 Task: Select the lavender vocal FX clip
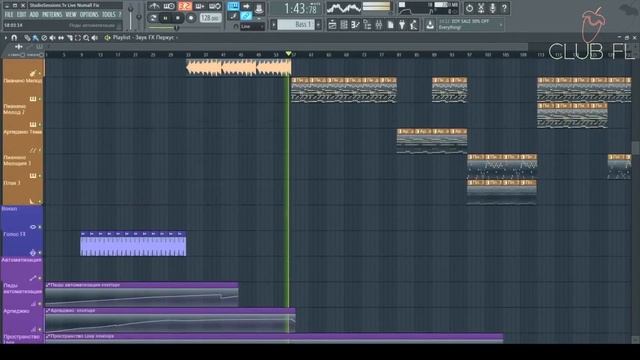[133, 244]
